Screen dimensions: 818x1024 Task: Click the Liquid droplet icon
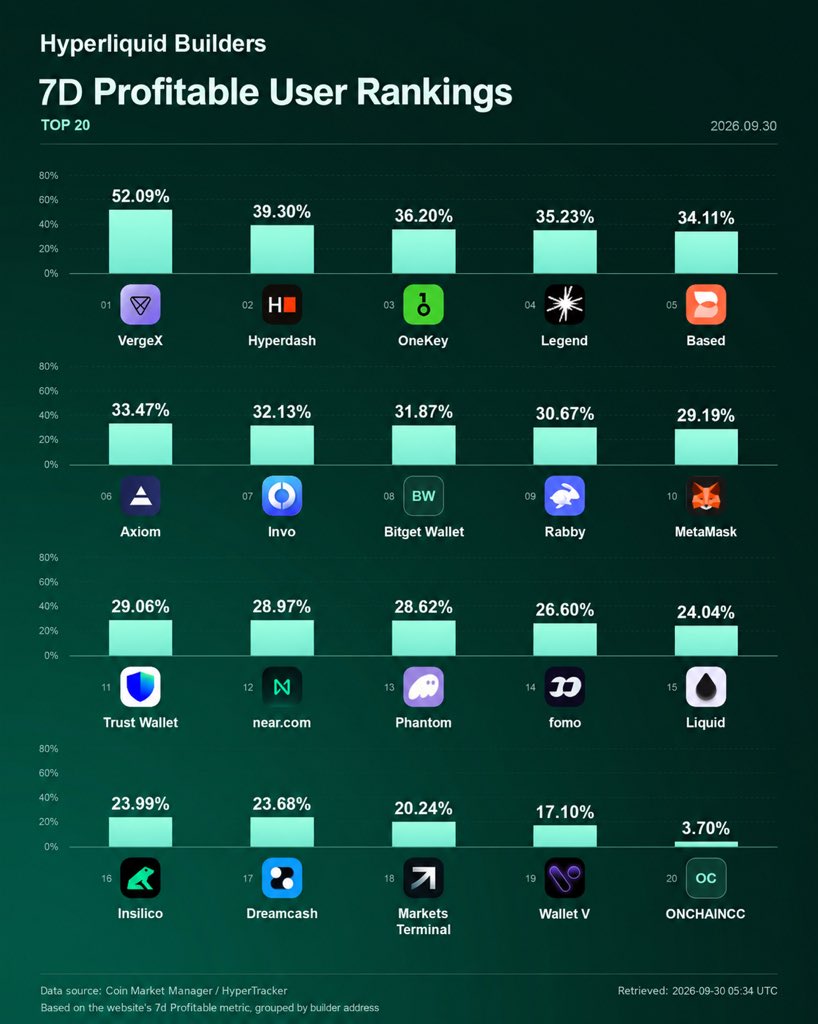(x=706, y=686)
